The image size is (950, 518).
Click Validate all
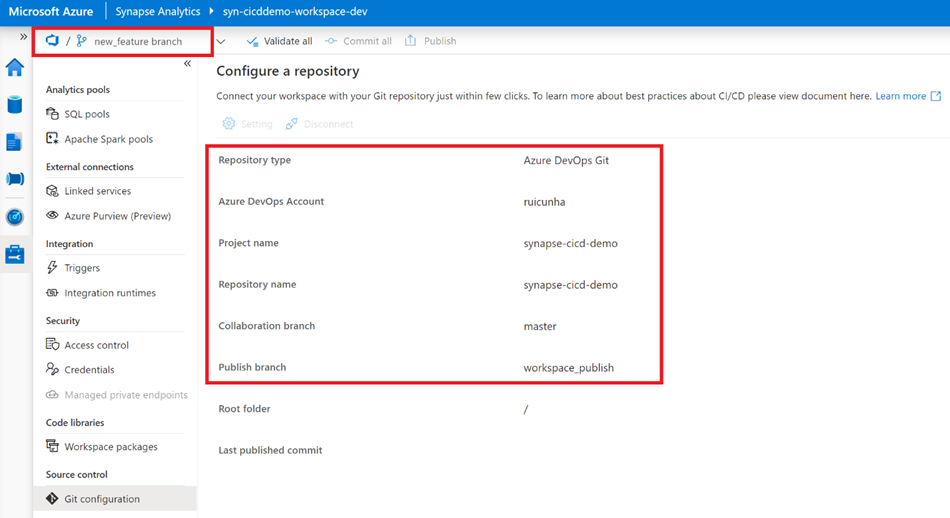tap(279, 41)
